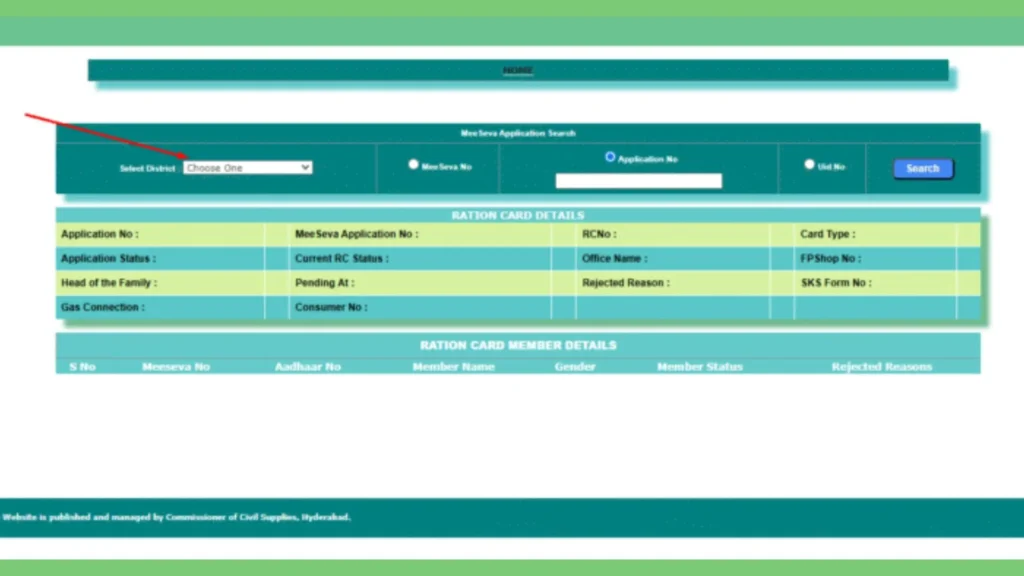Screen dimensions: 1024x576
Task: Click the MeeSeva Application Search title
Action: [x=518, y=133]
